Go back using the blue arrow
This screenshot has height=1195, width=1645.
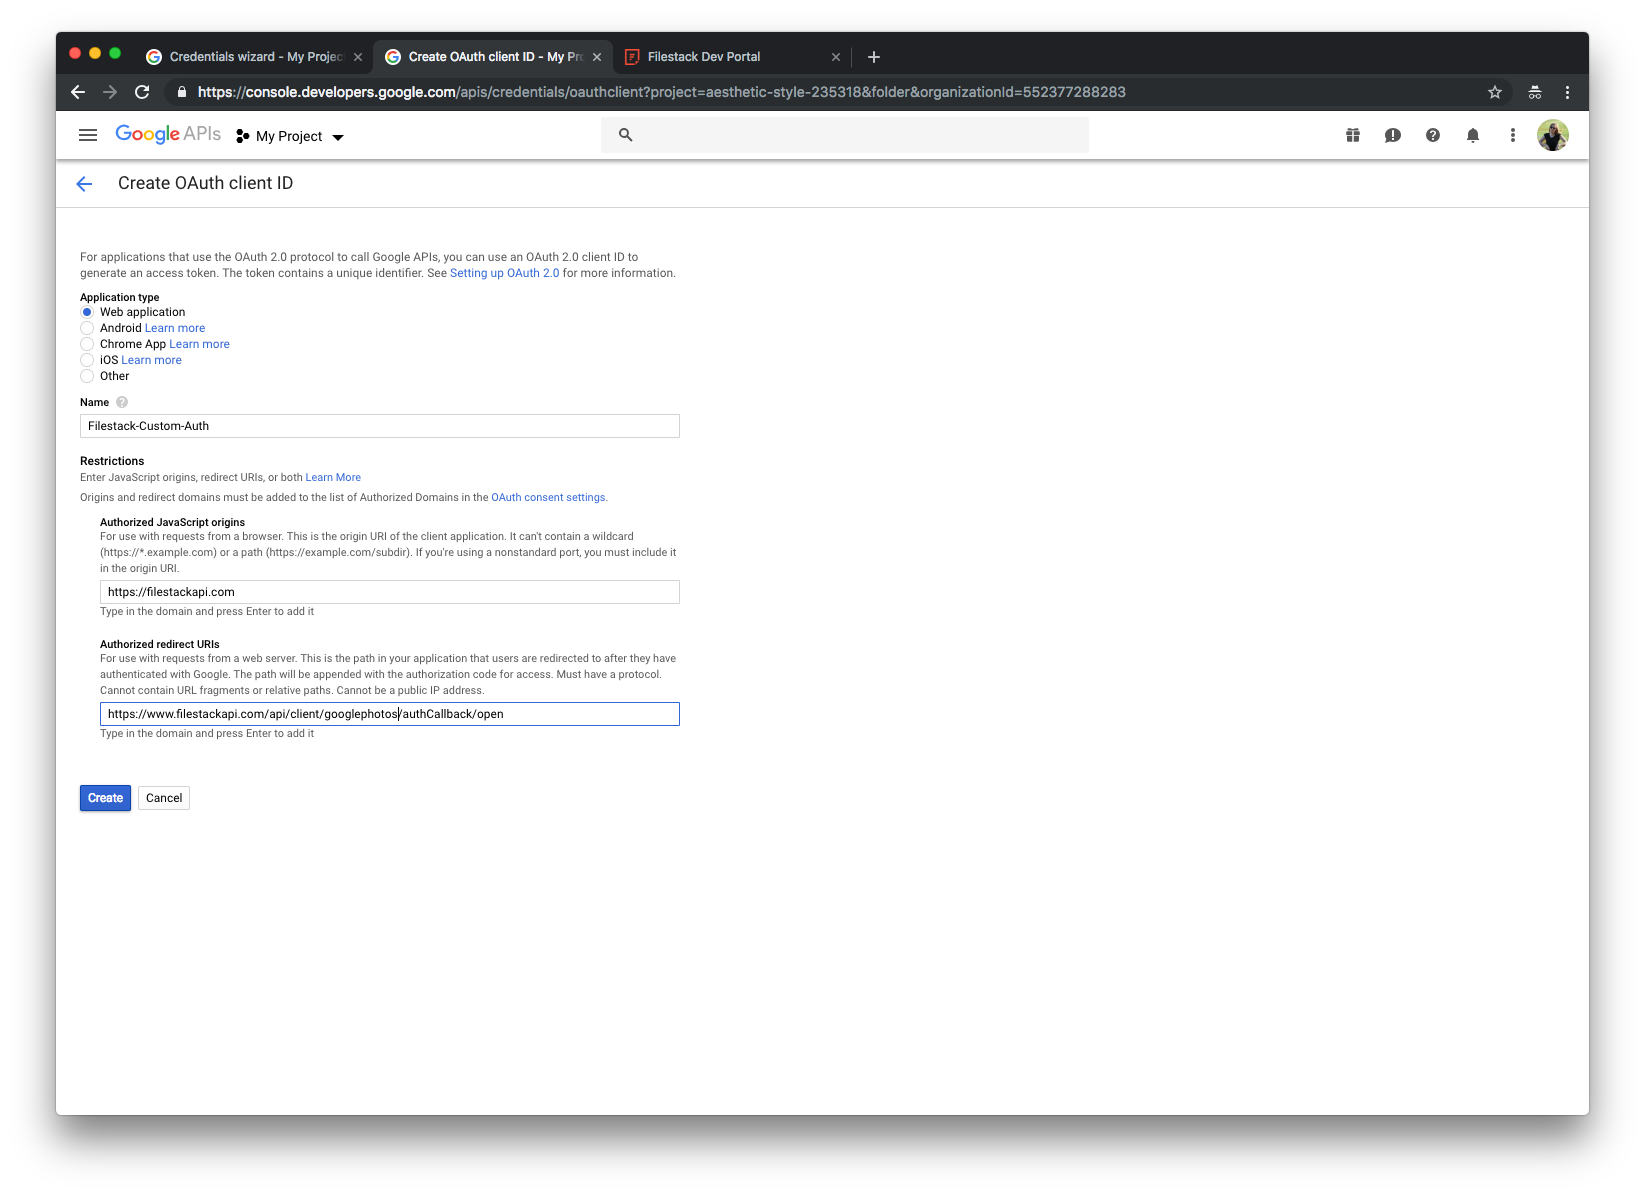click(84, 183)
